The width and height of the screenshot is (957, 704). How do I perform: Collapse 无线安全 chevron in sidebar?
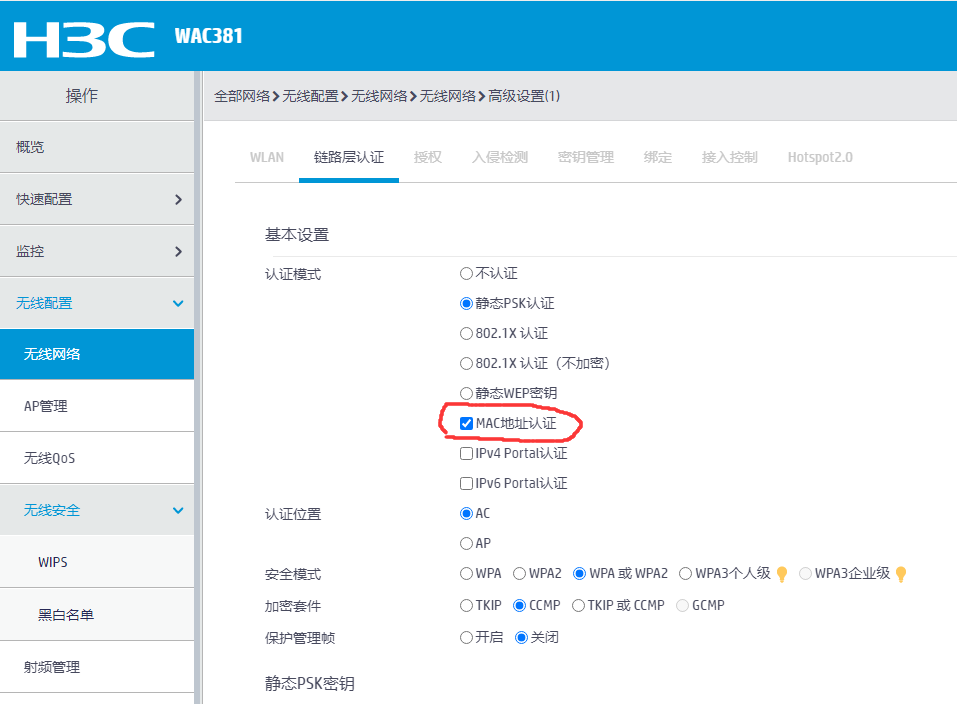click(x=178, y=510)
